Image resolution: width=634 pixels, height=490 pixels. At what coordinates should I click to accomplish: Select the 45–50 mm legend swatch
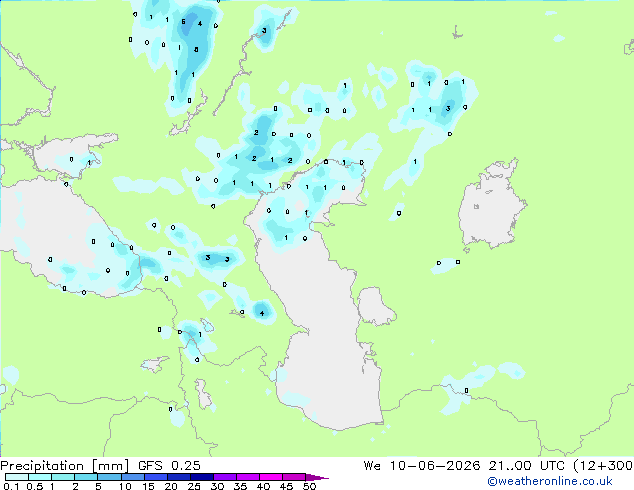294,477
